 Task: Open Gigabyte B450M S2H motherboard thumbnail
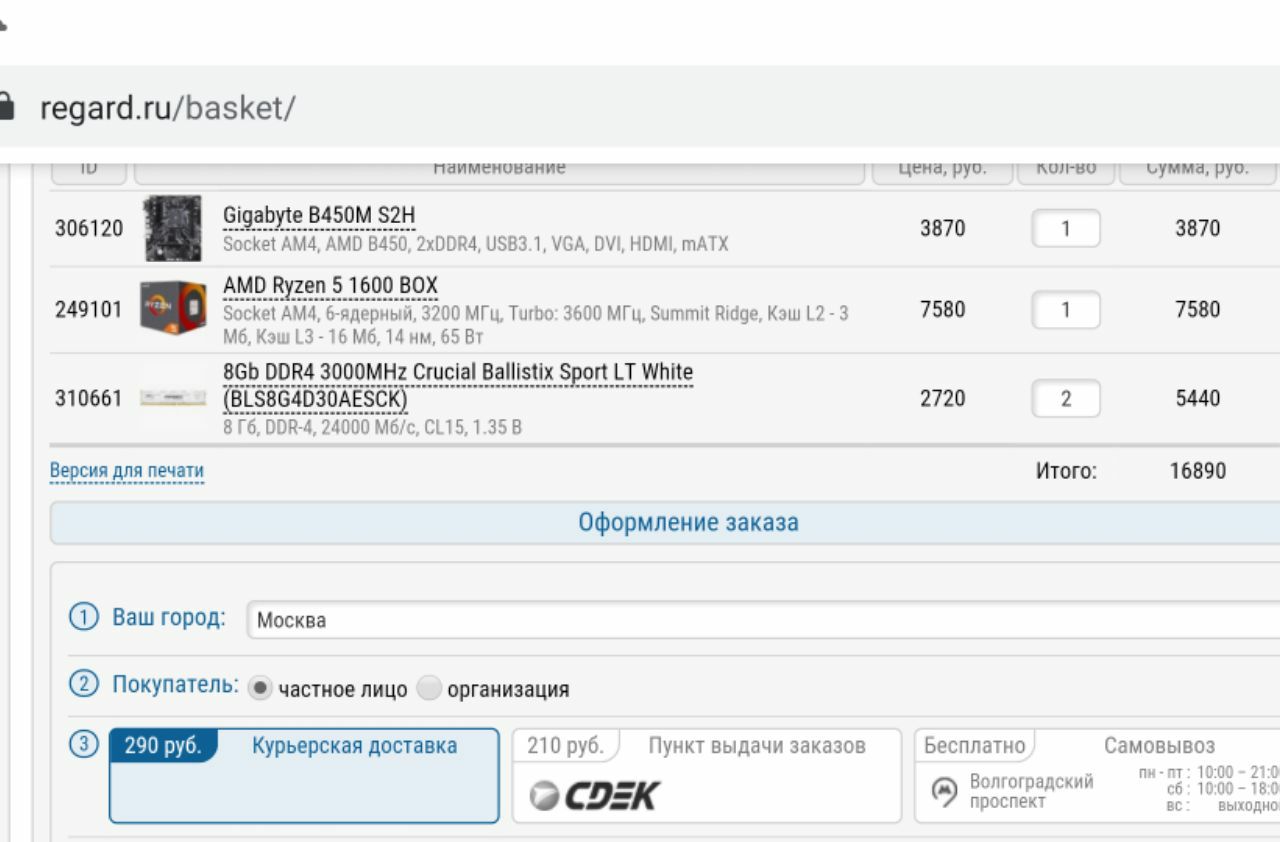(172, 228)
